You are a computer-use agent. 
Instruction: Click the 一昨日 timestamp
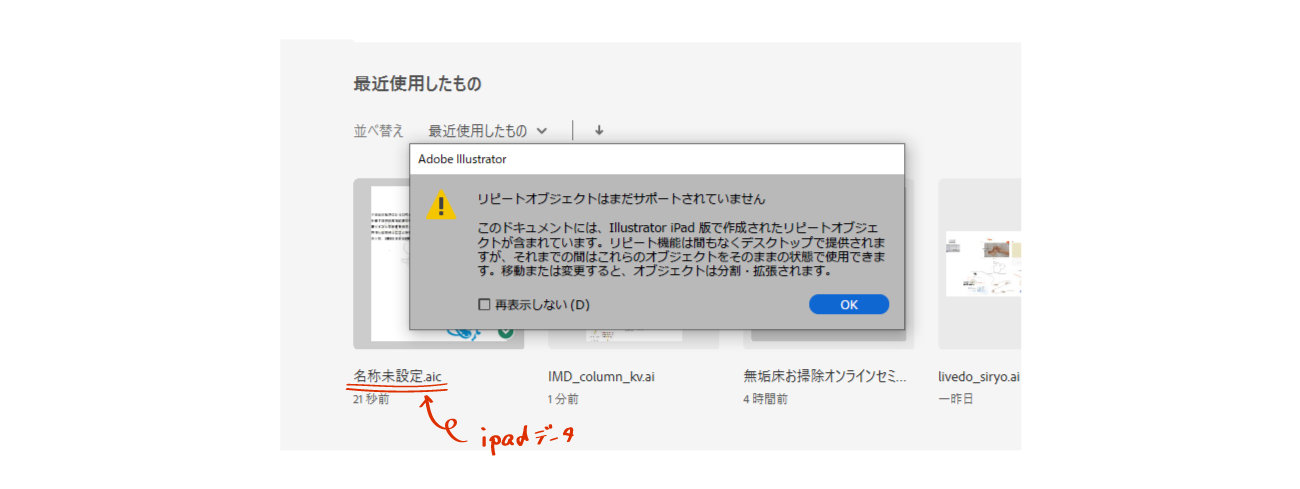956,399
